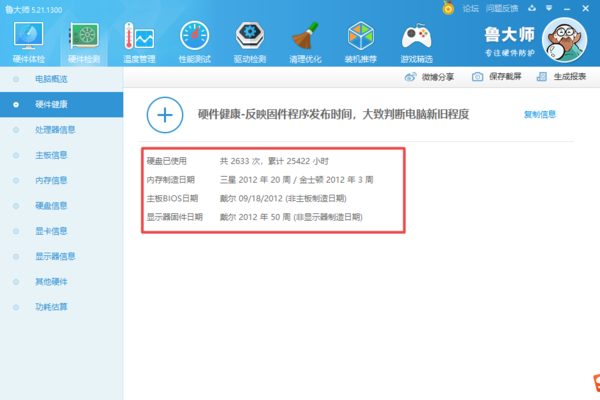This screenshot has width=600, height=400.
Task: Click the camera icon for 保存截屏
Action: [477, 77]
